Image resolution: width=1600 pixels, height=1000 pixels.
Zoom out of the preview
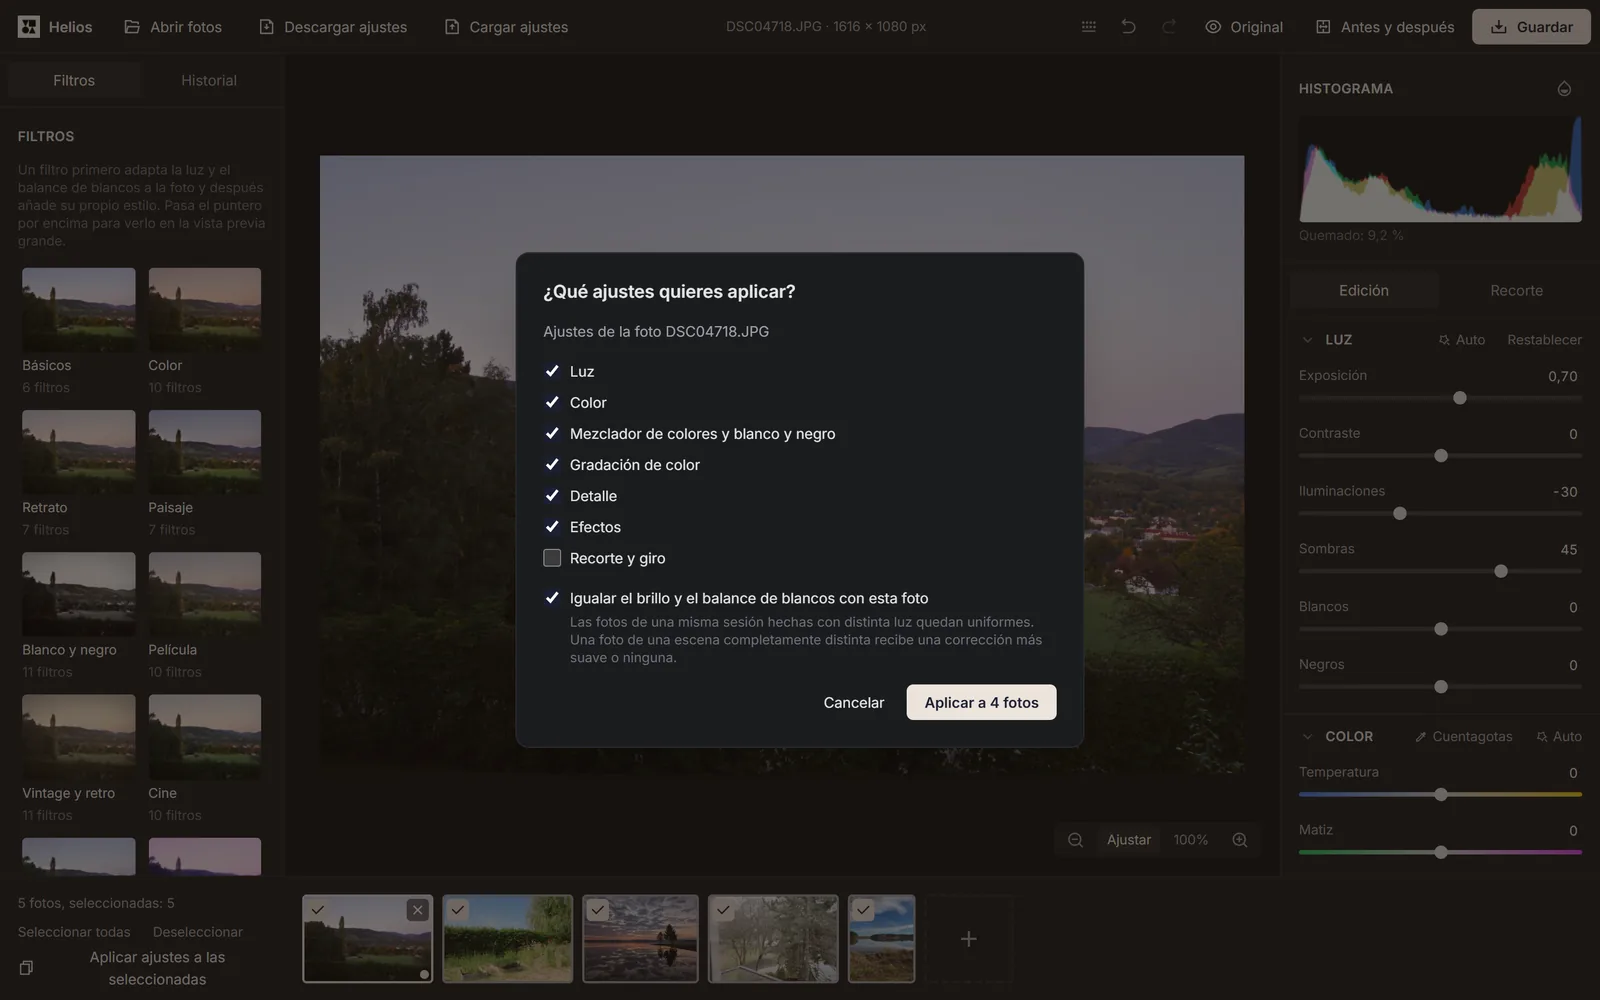click(1075, 840)
